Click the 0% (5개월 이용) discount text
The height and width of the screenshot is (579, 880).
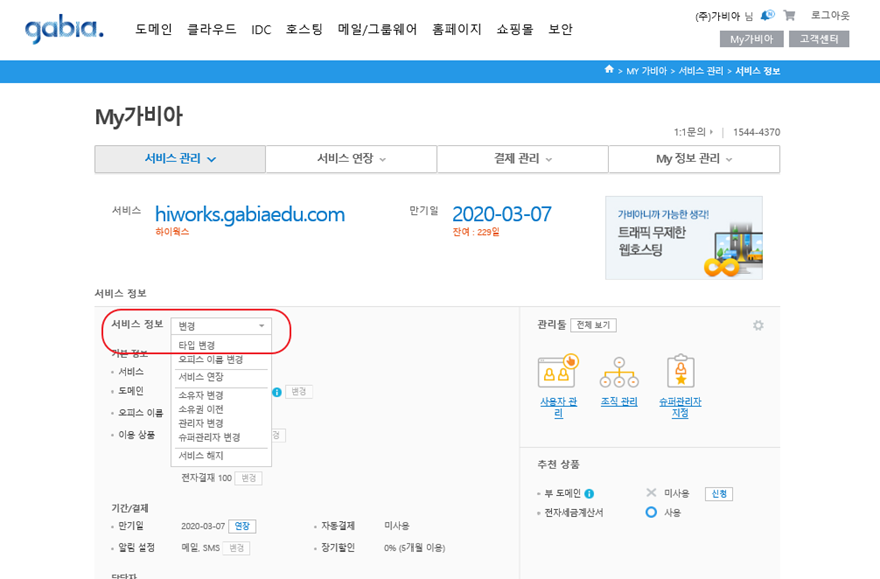click(415, 548)
